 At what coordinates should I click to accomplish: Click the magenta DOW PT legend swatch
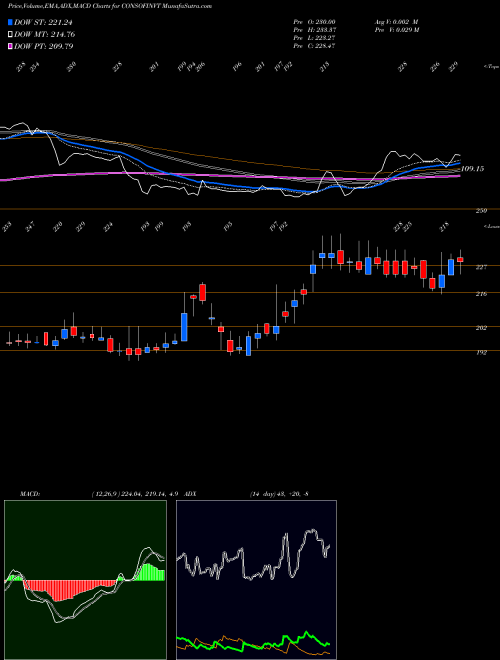[x=10, y=46]
